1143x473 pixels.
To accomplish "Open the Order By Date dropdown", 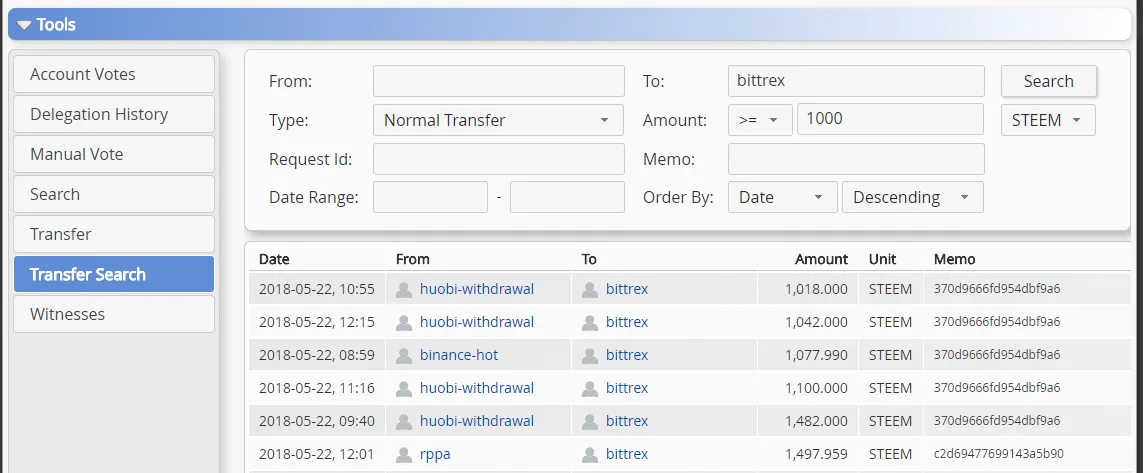I will 782,198.
